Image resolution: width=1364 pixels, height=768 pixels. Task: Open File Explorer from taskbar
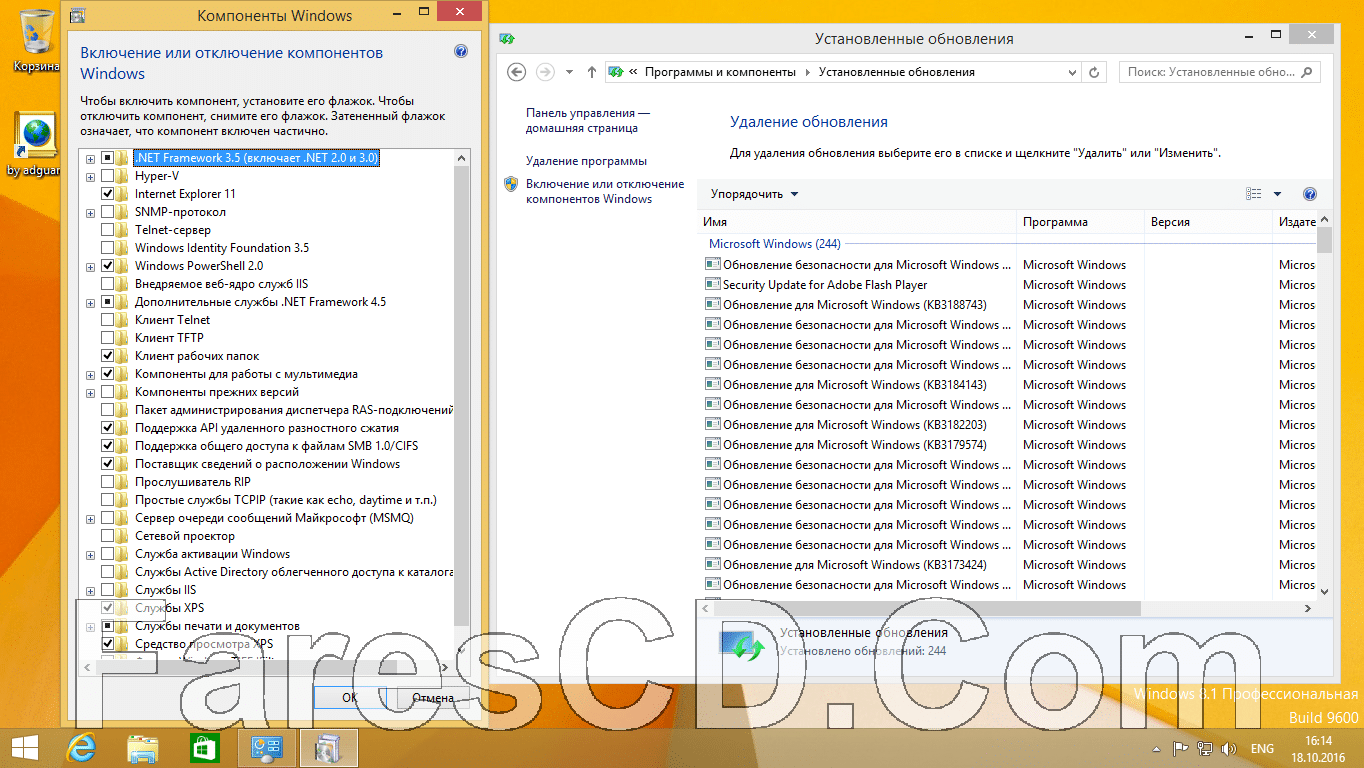click(x=144, y=747)
